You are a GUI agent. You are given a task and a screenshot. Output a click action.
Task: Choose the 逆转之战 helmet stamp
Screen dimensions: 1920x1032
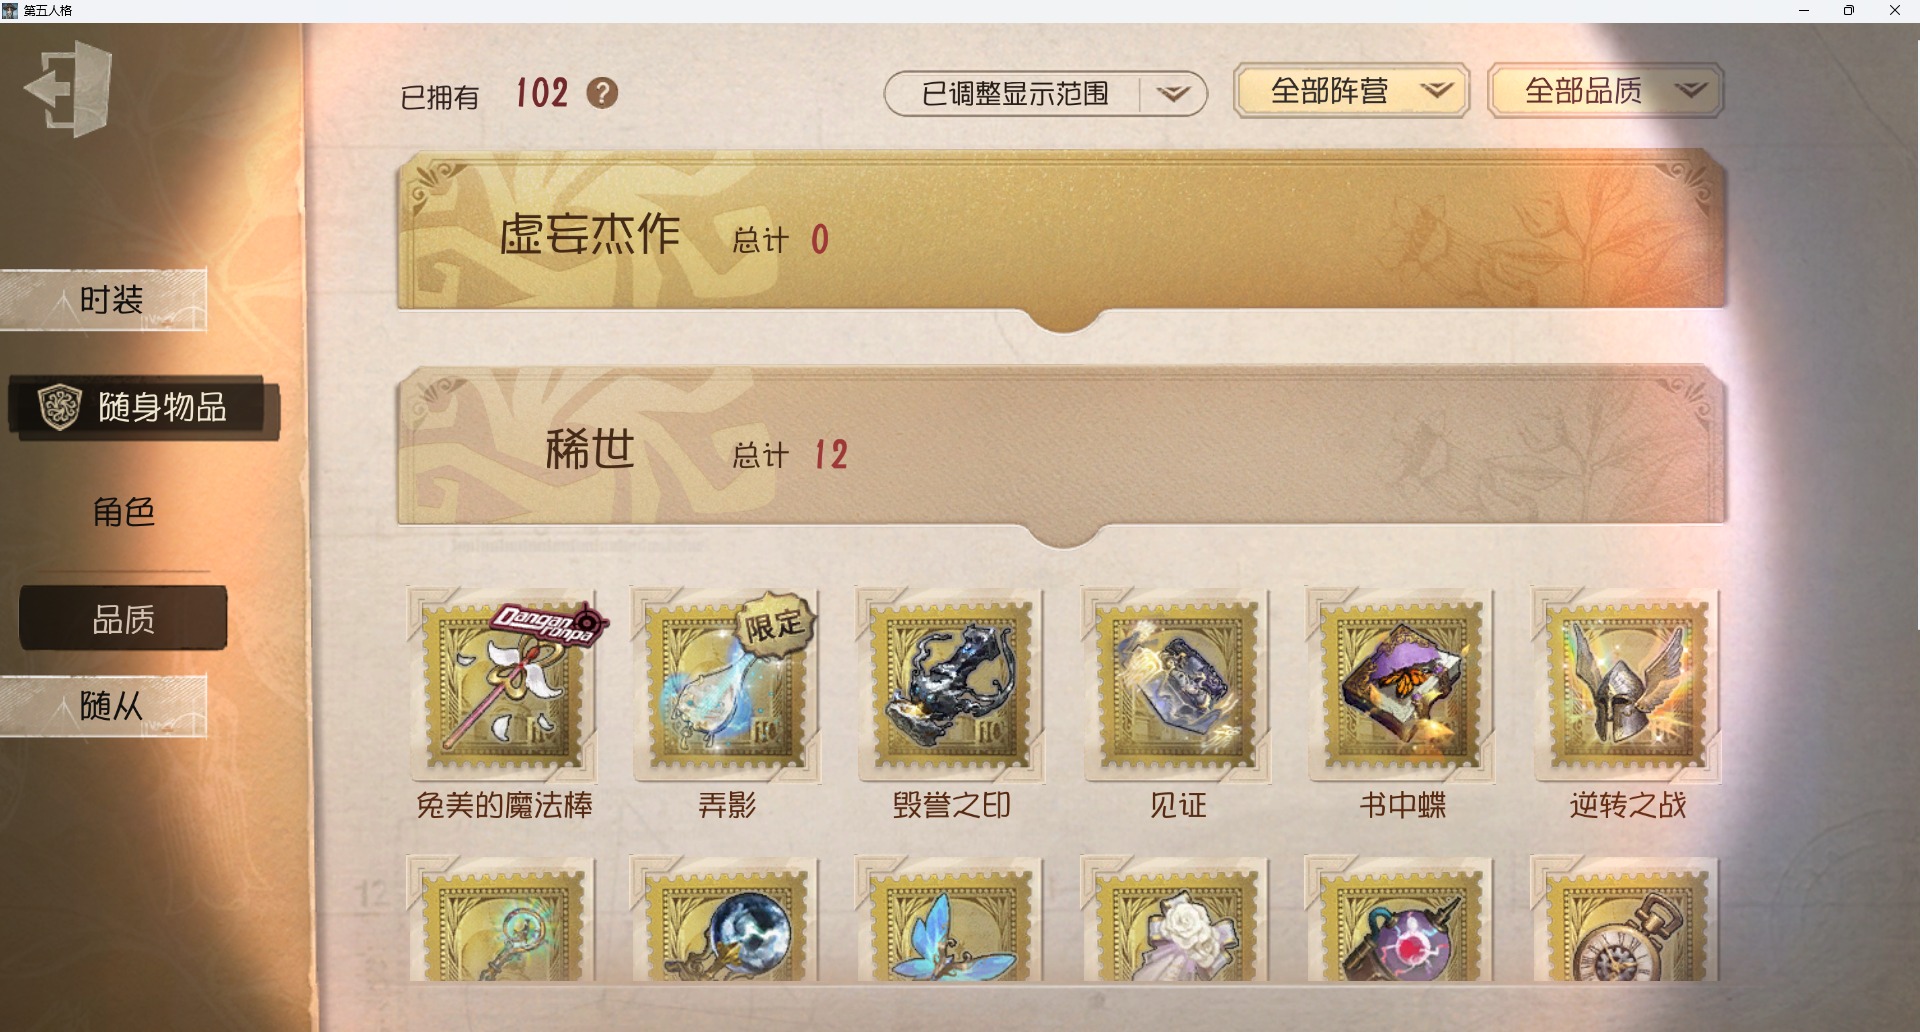[1627, 685]
